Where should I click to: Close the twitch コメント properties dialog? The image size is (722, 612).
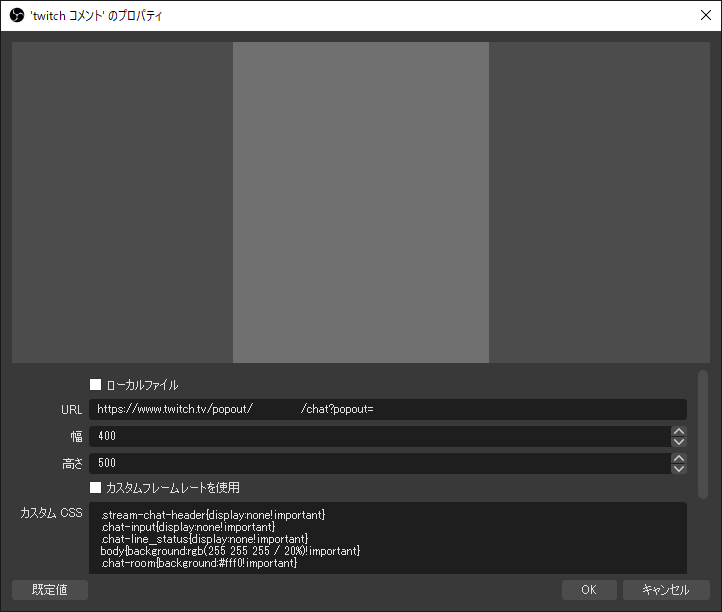(x=705, y=15)
